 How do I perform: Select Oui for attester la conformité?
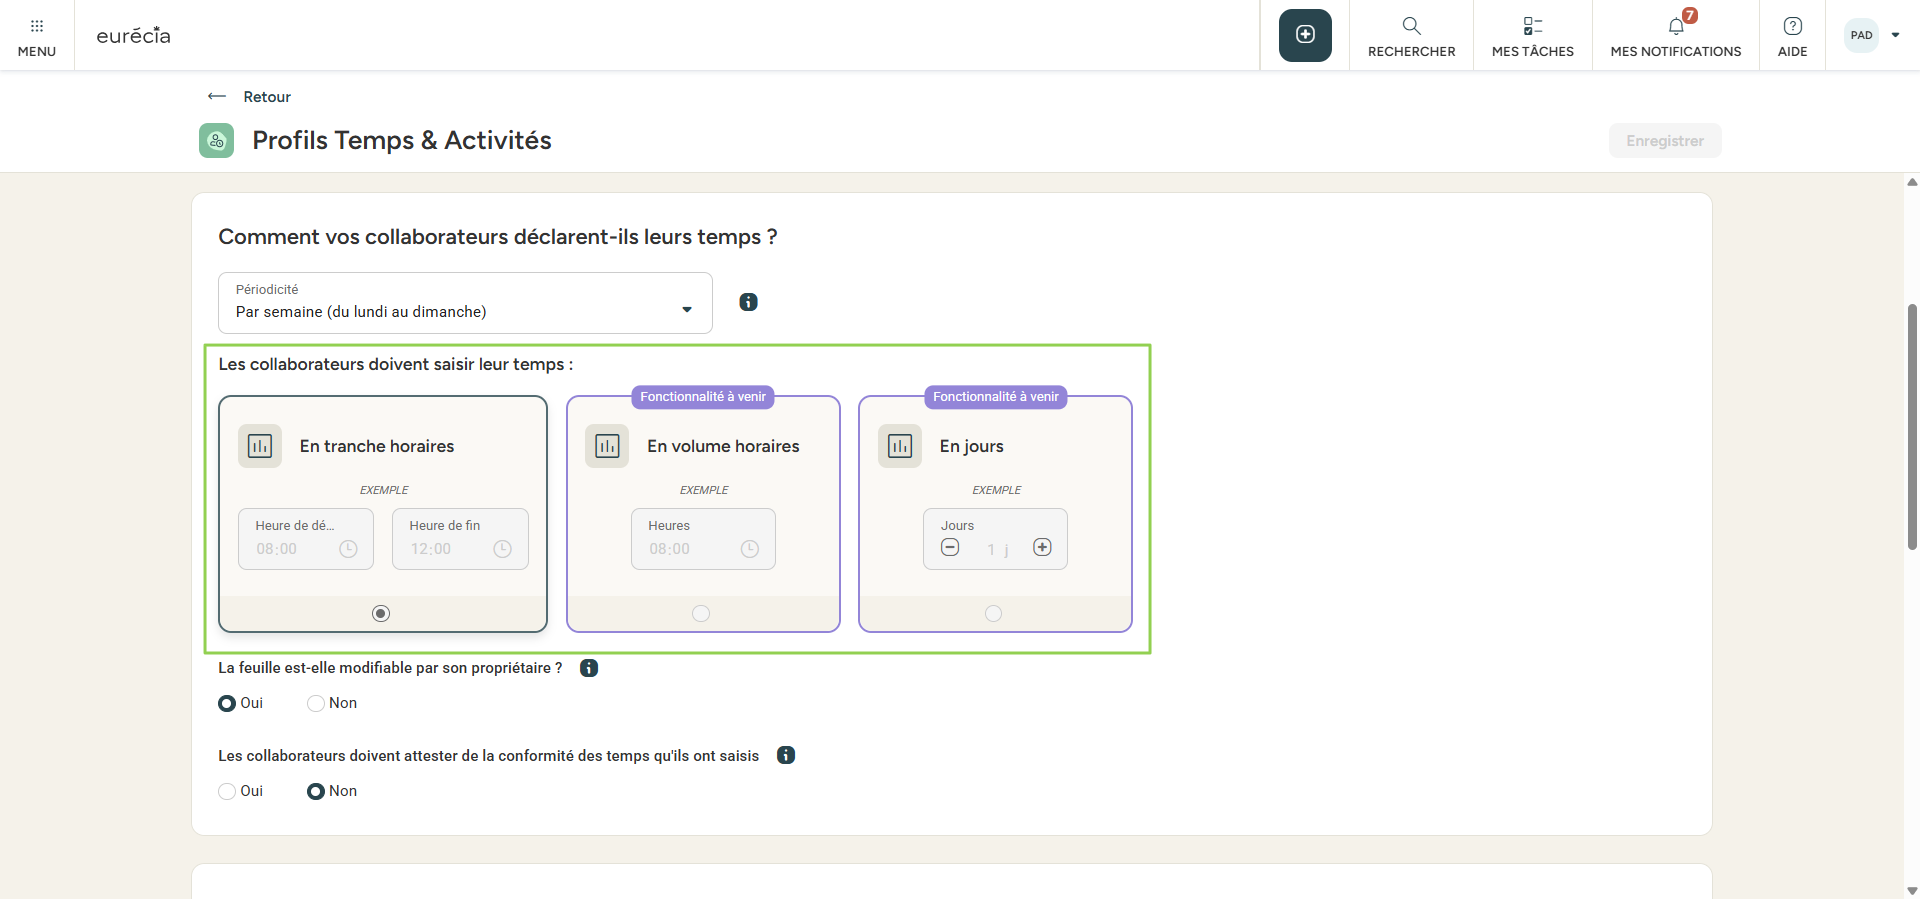[x=227, y=791]
